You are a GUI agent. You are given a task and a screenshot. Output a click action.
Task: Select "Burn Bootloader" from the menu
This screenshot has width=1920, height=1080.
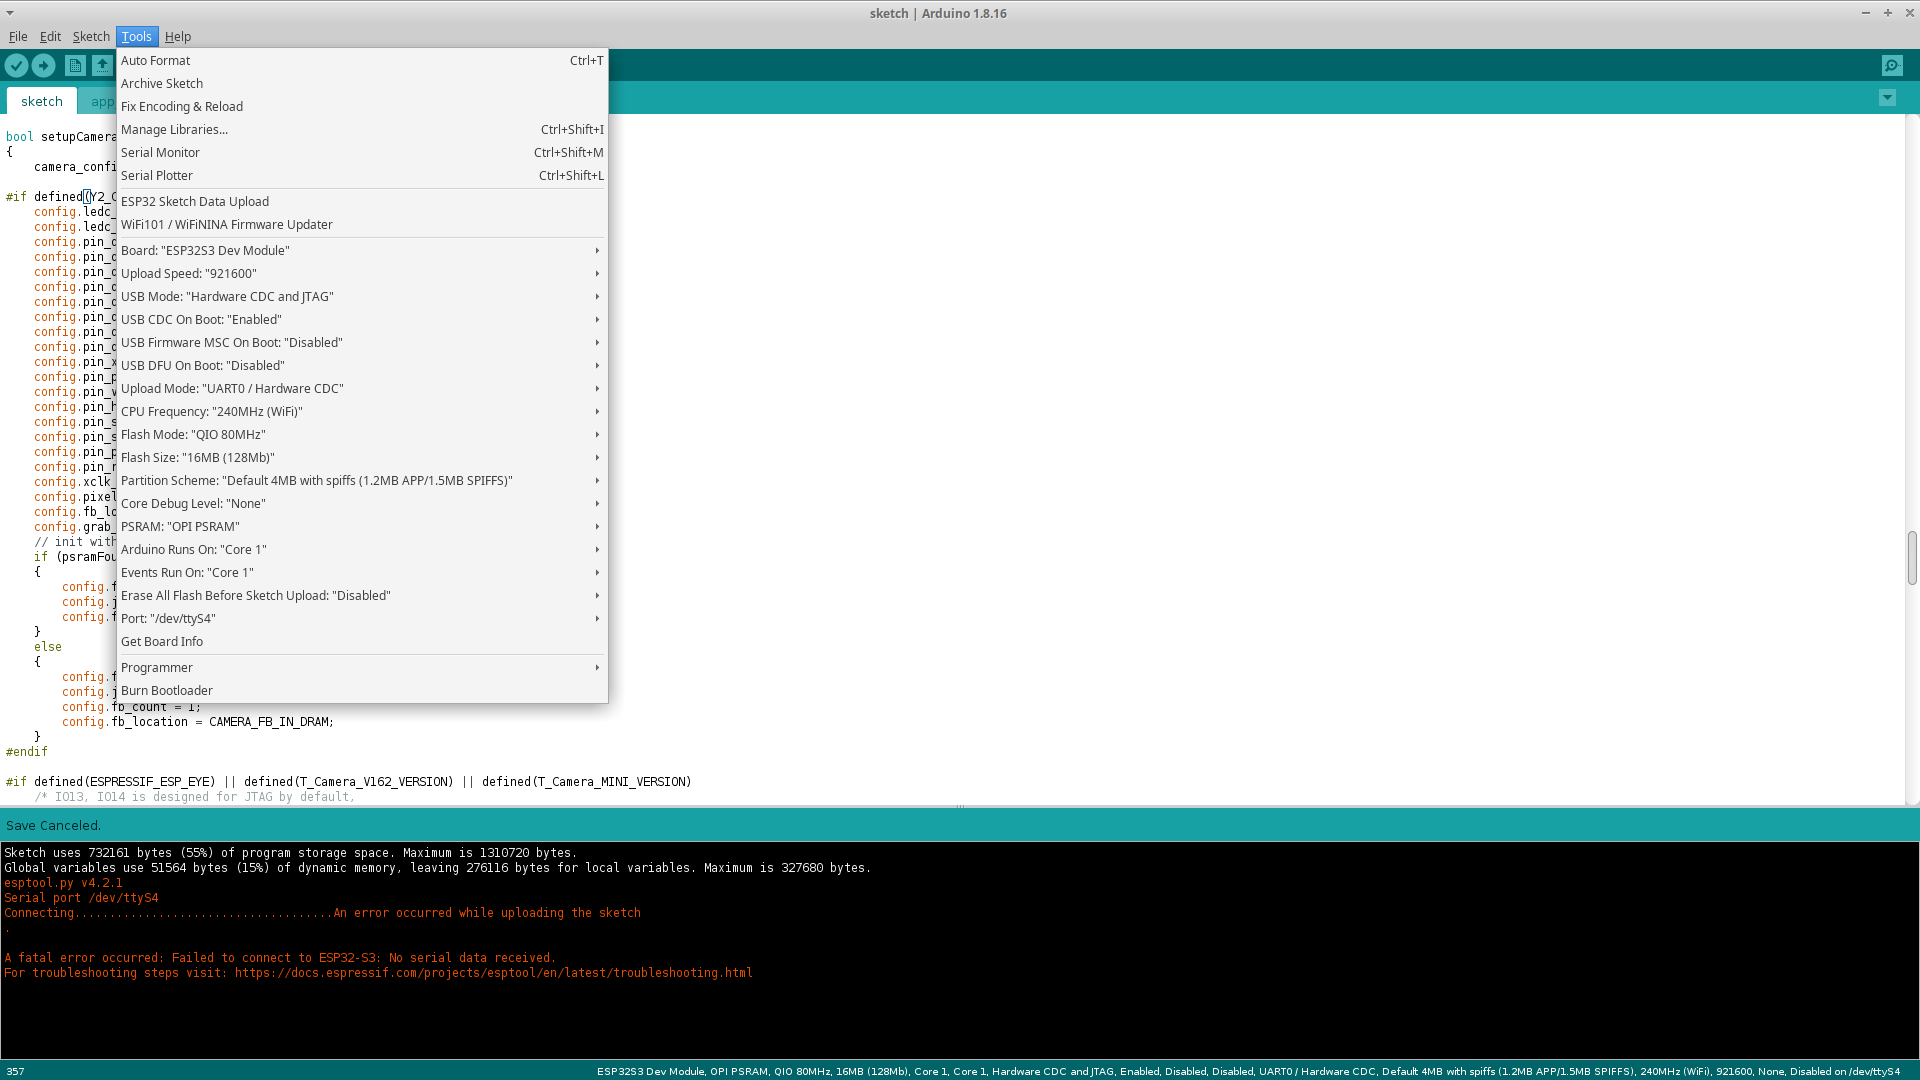(x=166, y=690)
